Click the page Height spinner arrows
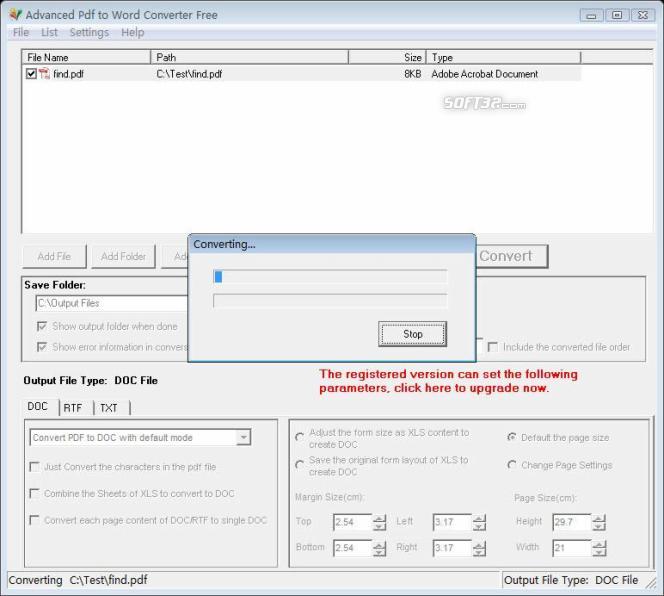 (x=599, y=522)
